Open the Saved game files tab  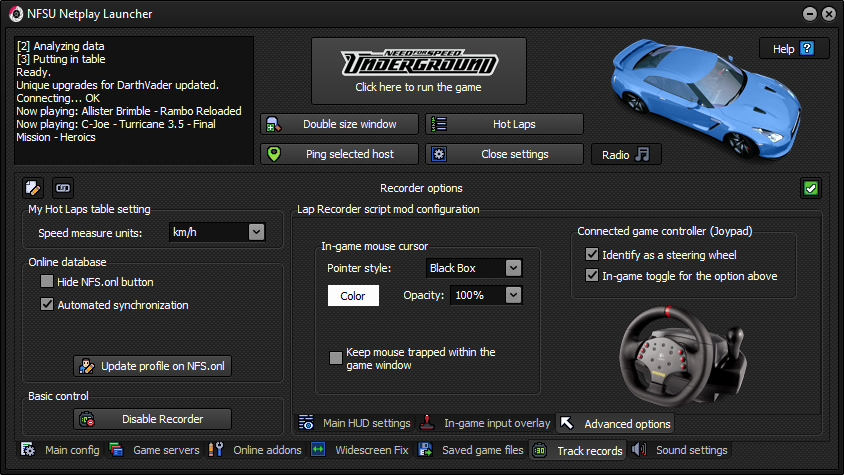471,450
